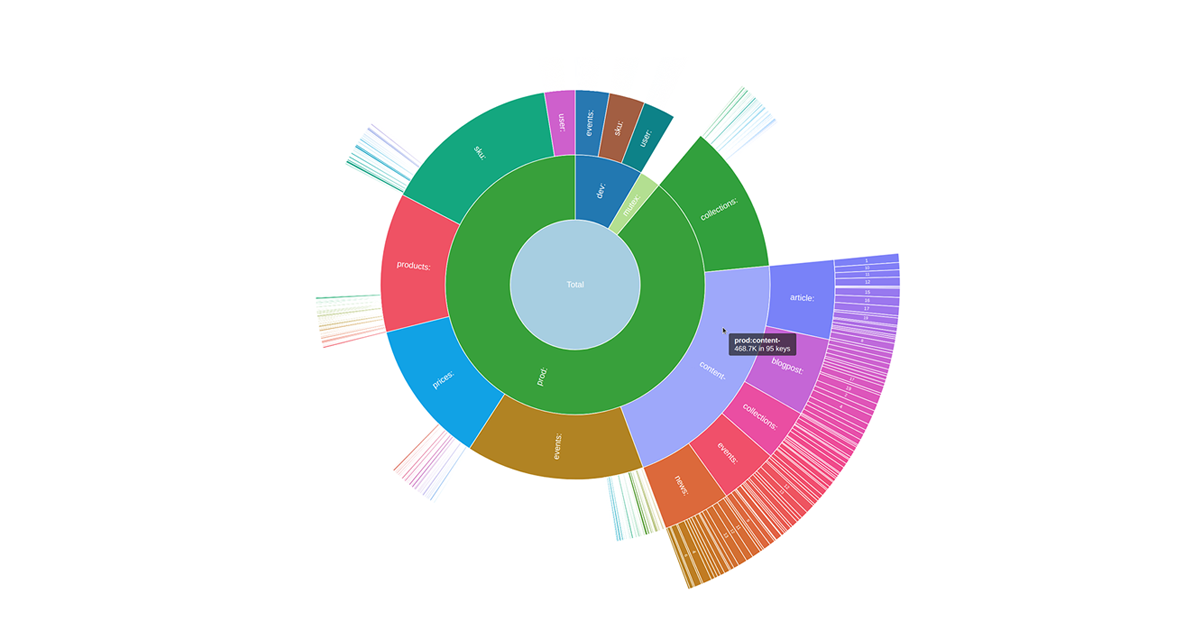This screenshot has height=630, width=1200.
Task: Click the magenta user: segment at the top
Action: click(562, 123)
